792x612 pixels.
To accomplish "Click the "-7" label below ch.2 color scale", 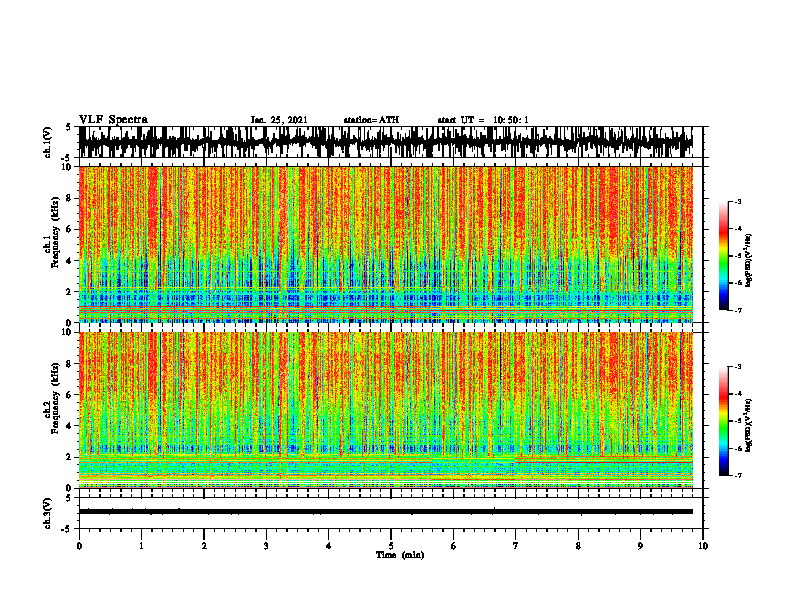I will 737,475.
